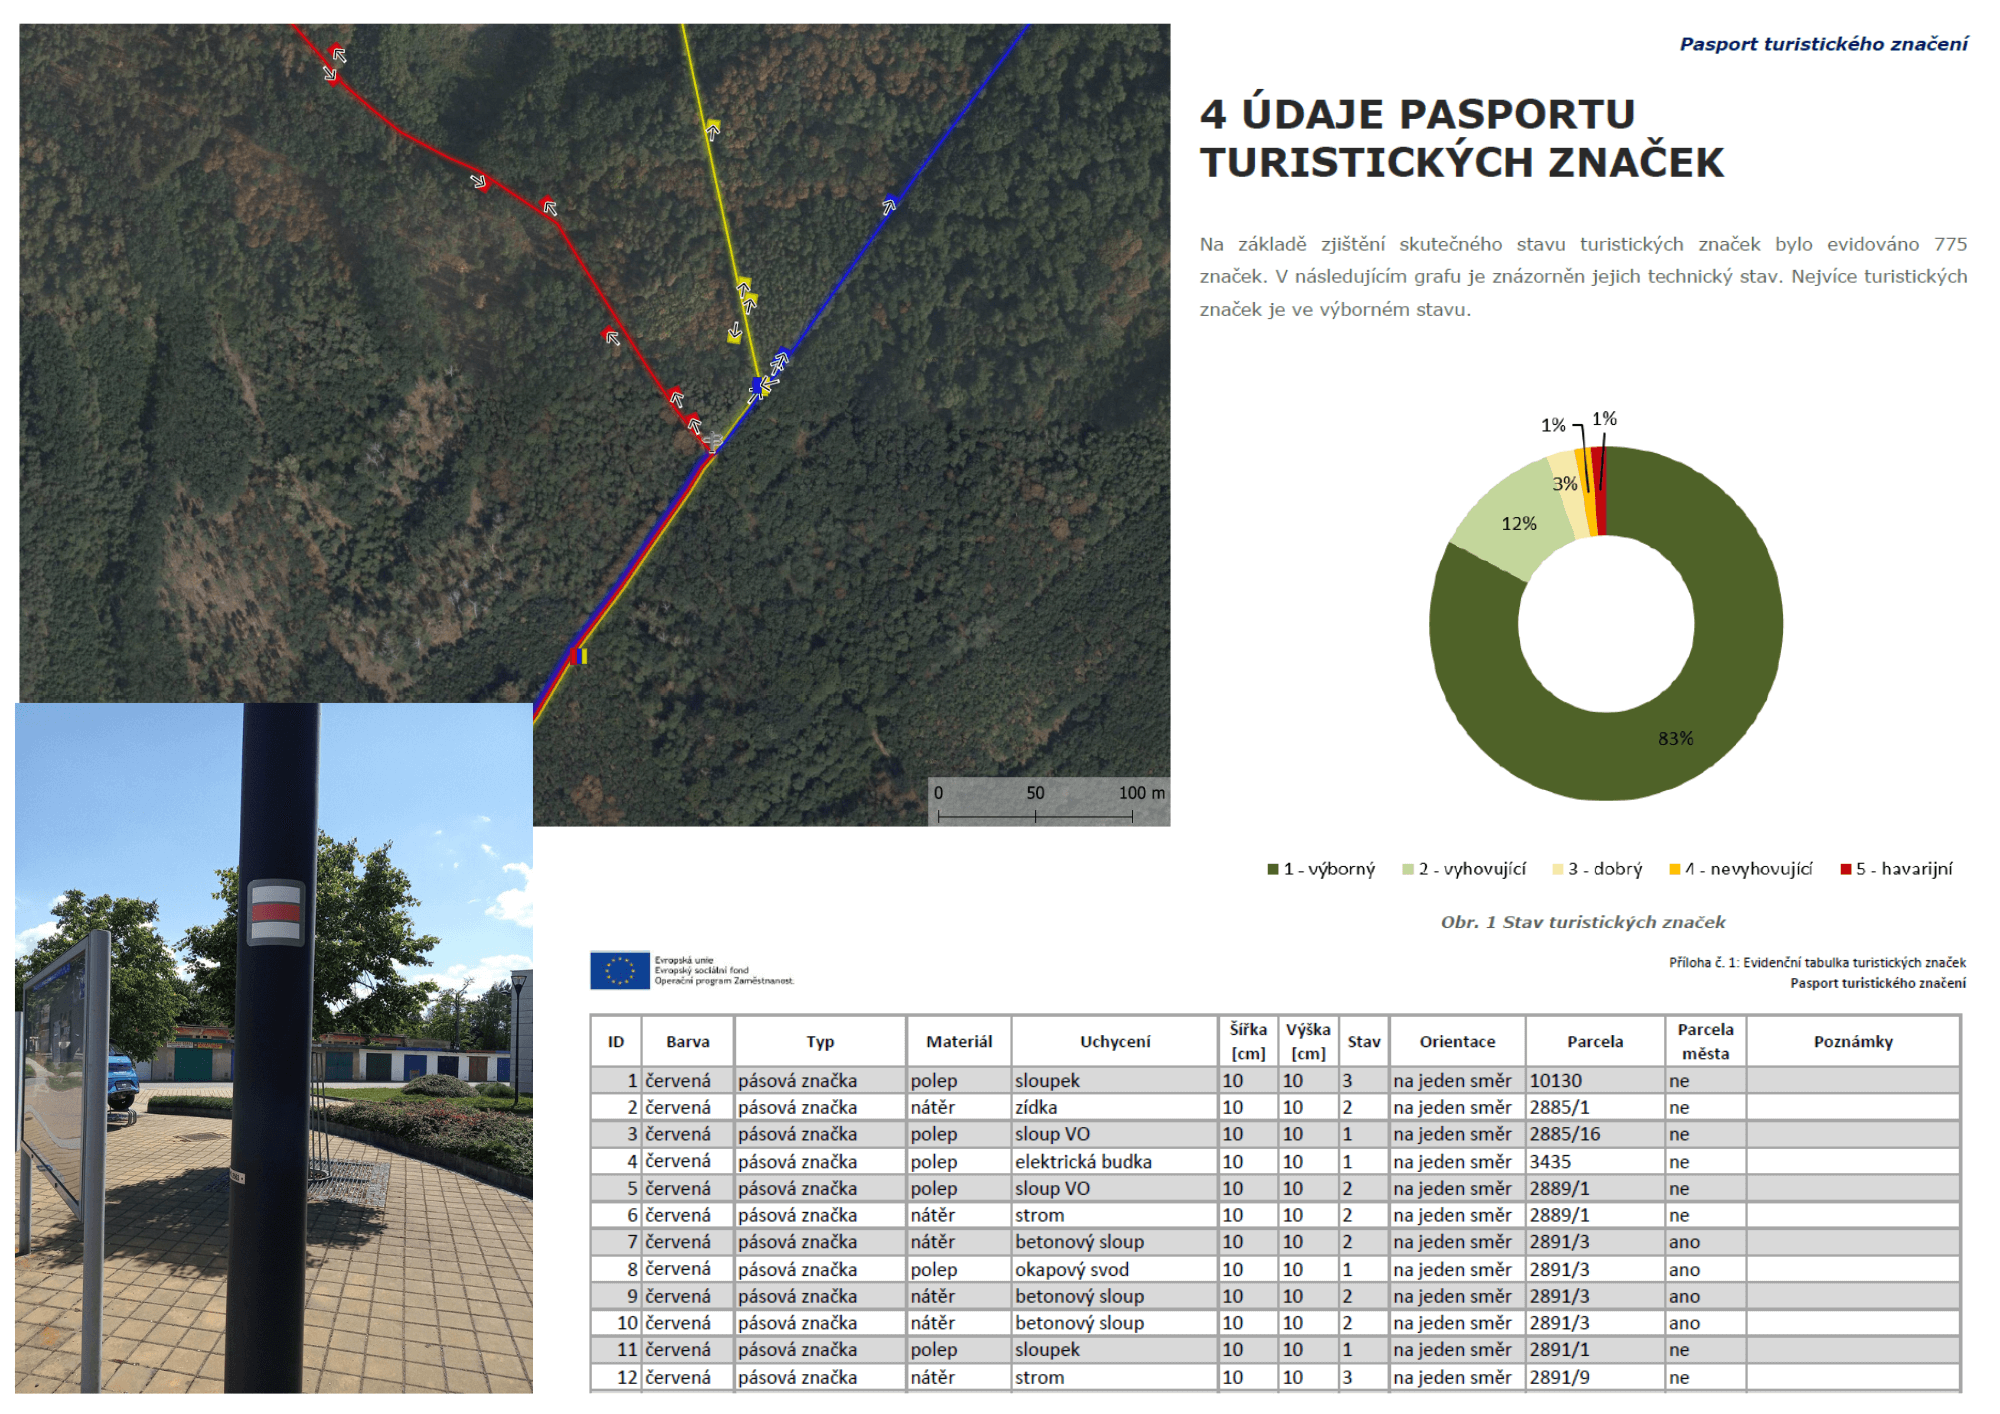Viewport: 2000px width, 1414px height.
Task: Click the 'elektrická budka' cell in row 4
Action: (x=1083, y=1161)
